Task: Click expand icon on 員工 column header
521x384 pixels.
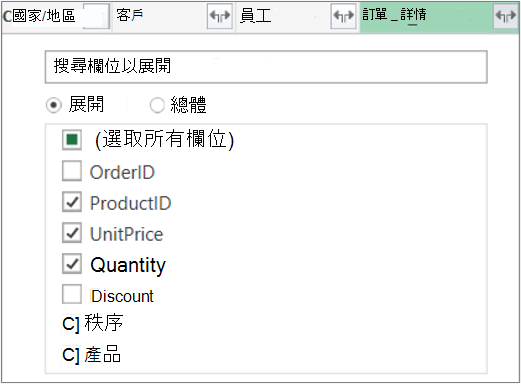Action: pos(343,16)
